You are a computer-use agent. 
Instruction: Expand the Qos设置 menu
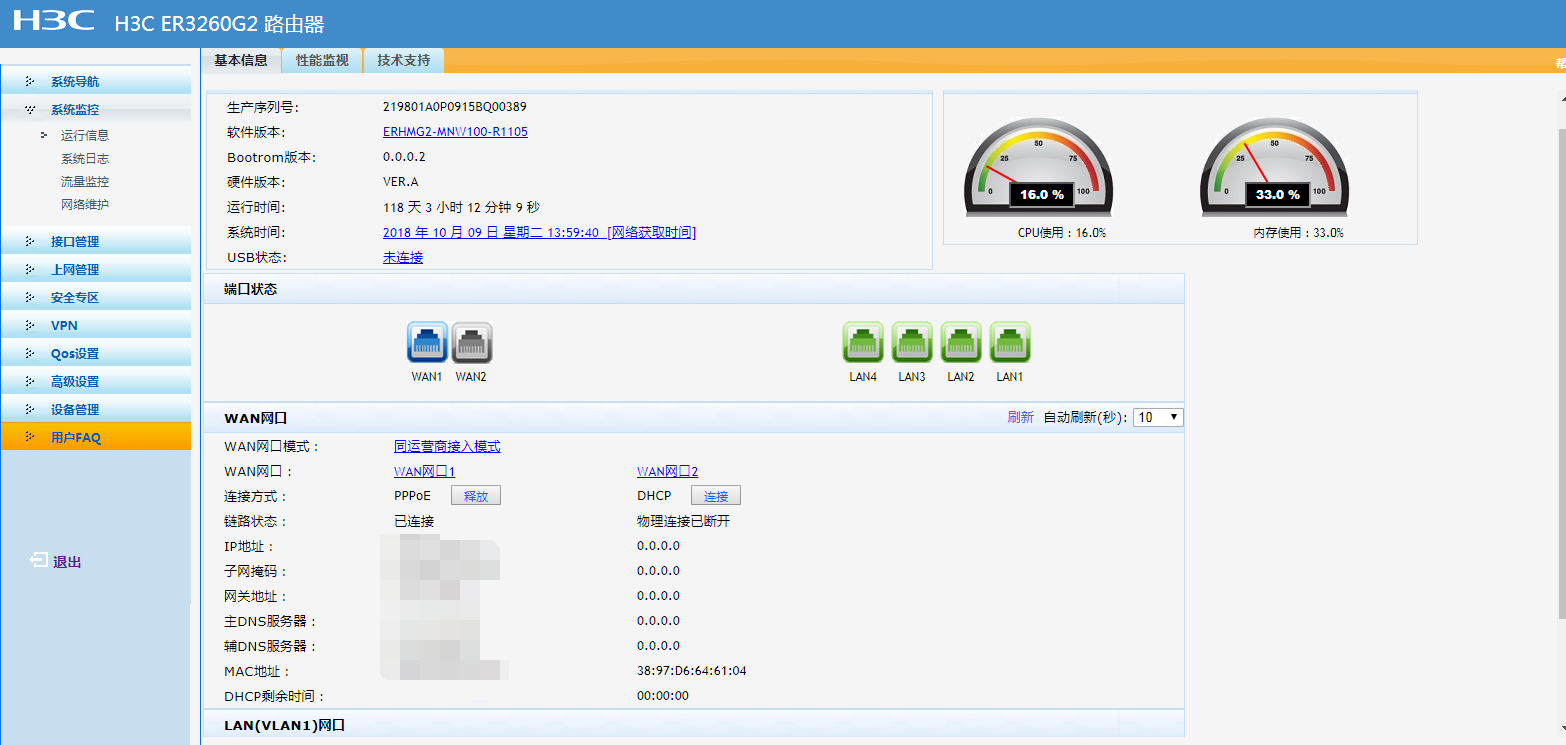point(96,354)
